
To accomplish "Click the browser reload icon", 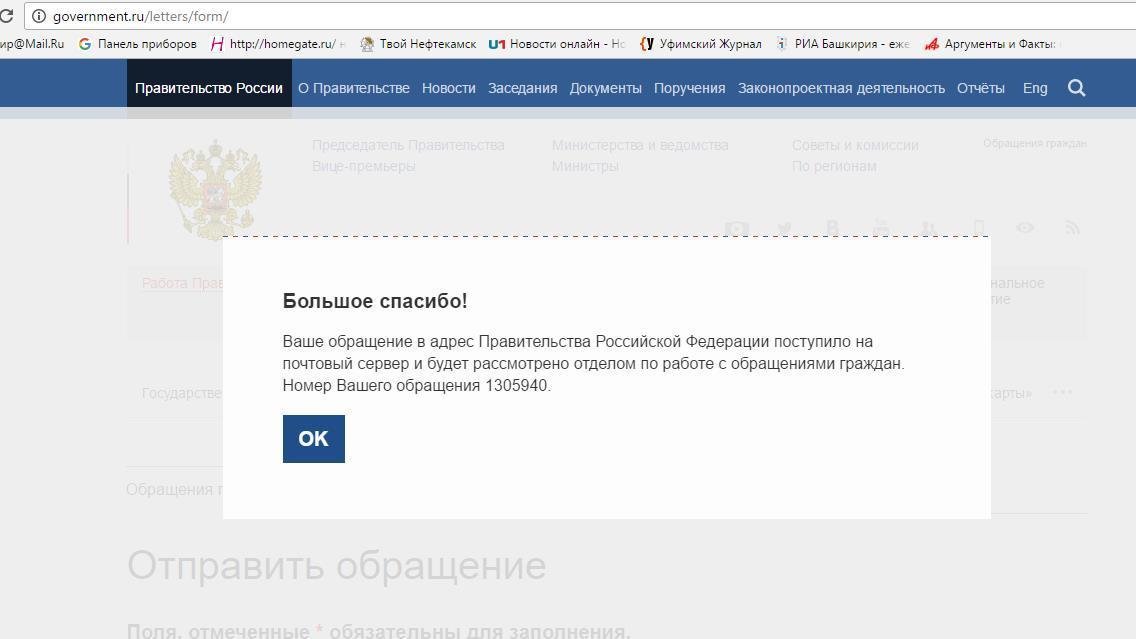I will coord(7,16).
